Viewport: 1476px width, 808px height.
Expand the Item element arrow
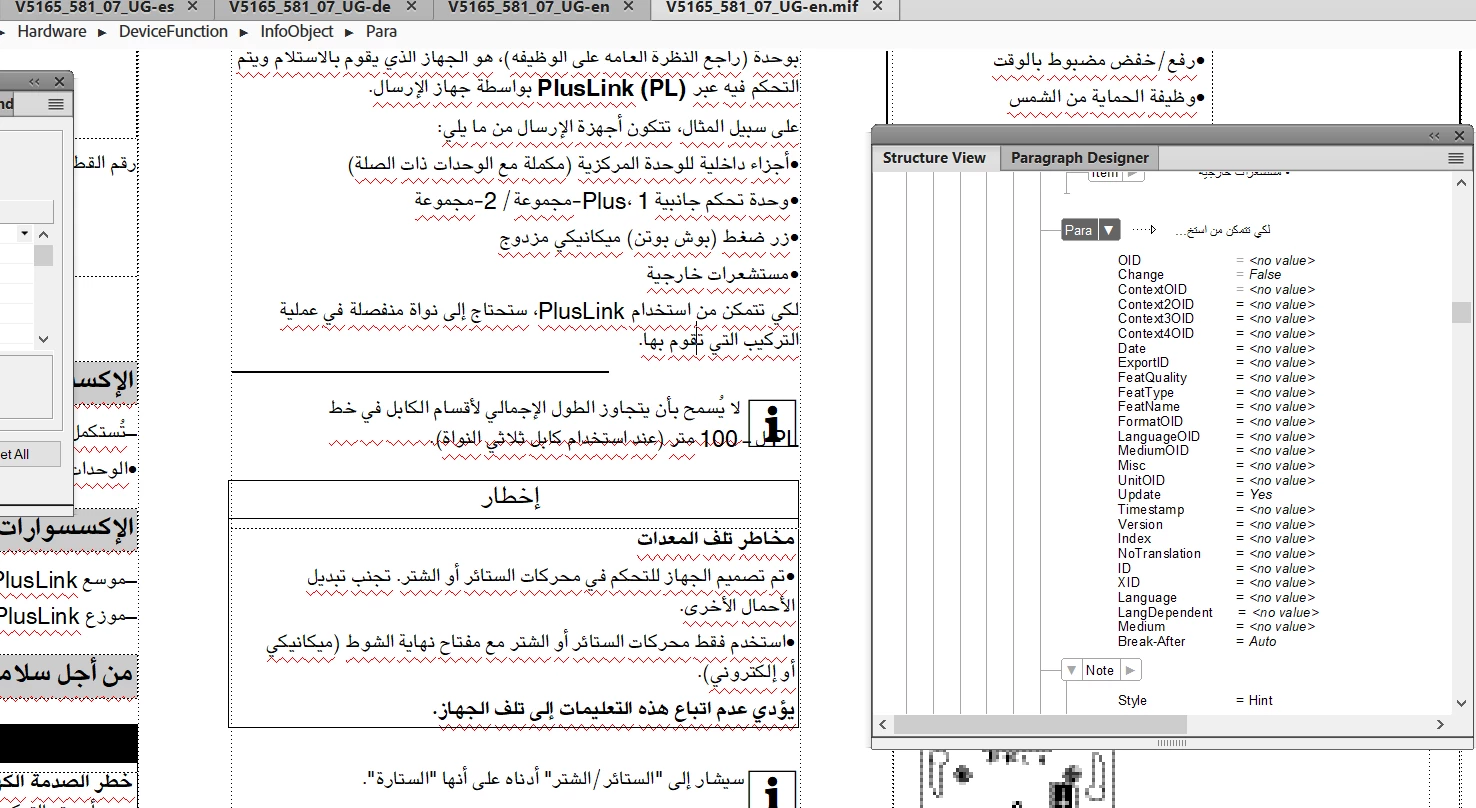click(1133, 173)
